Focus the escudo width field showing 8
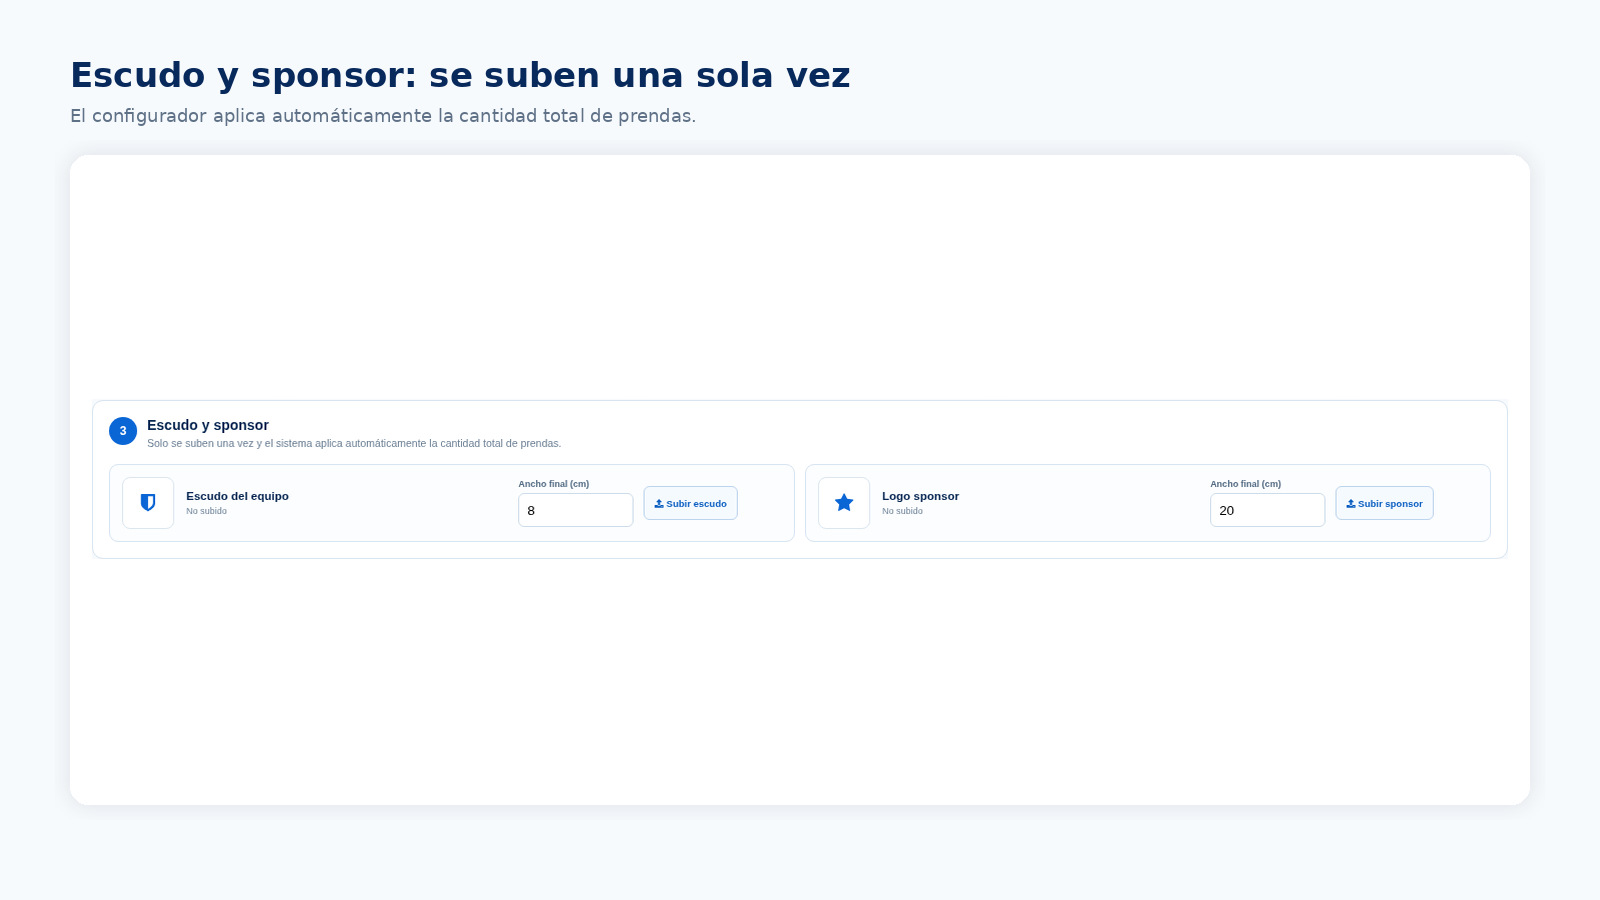The width and height of the screenshot is (1600, 900). pos(575,510)
